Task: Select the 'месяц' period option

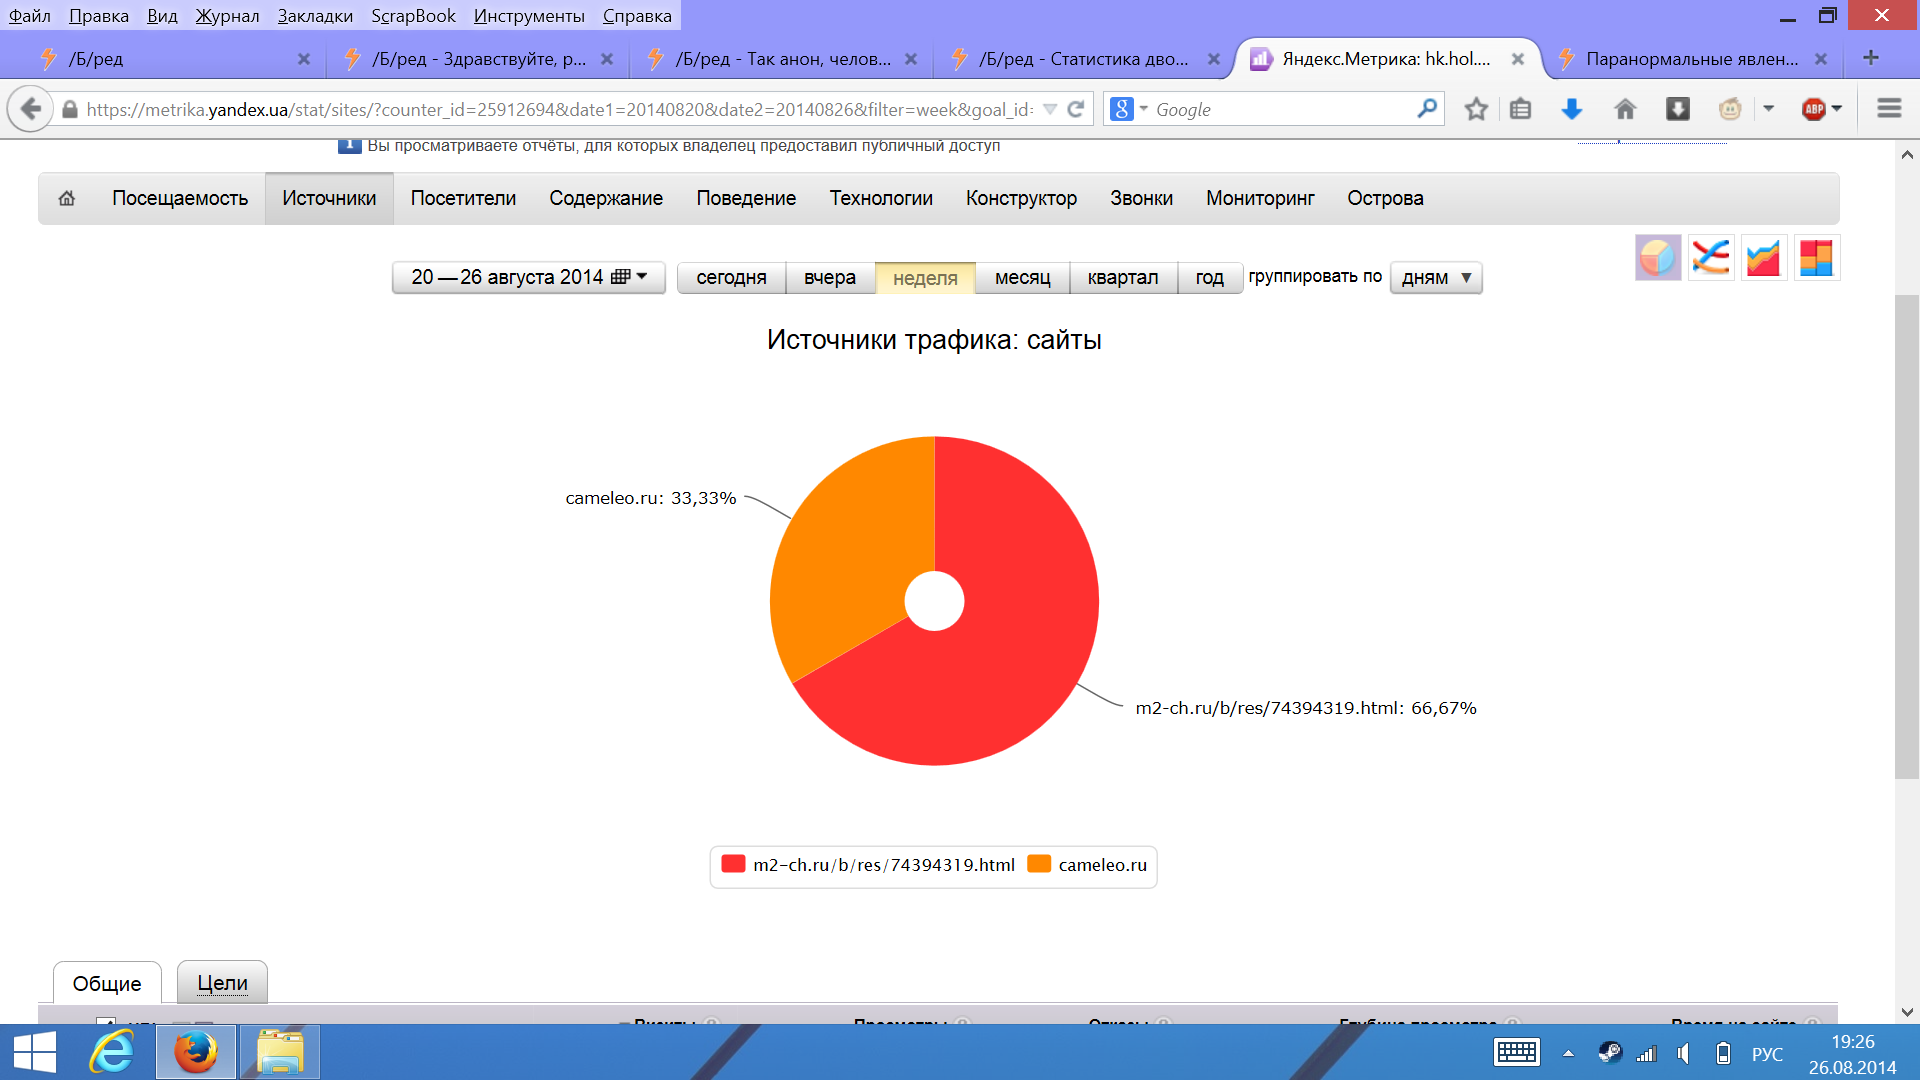Action: click(1022, 278)
